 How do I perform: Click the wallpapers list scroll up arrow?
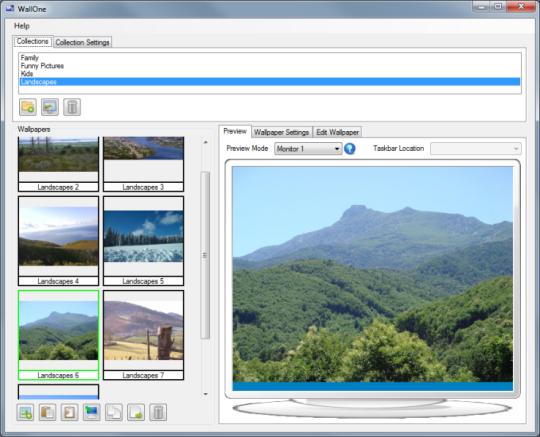pos(206,142)
